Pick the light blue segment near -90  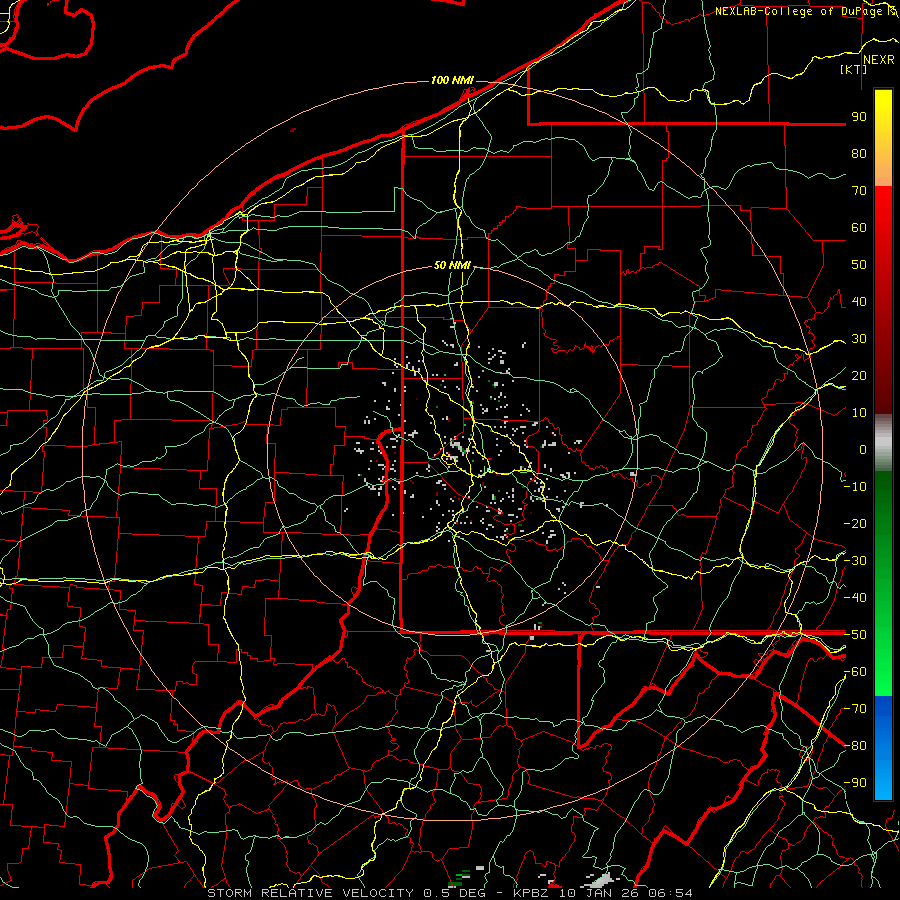coord(883,781)
